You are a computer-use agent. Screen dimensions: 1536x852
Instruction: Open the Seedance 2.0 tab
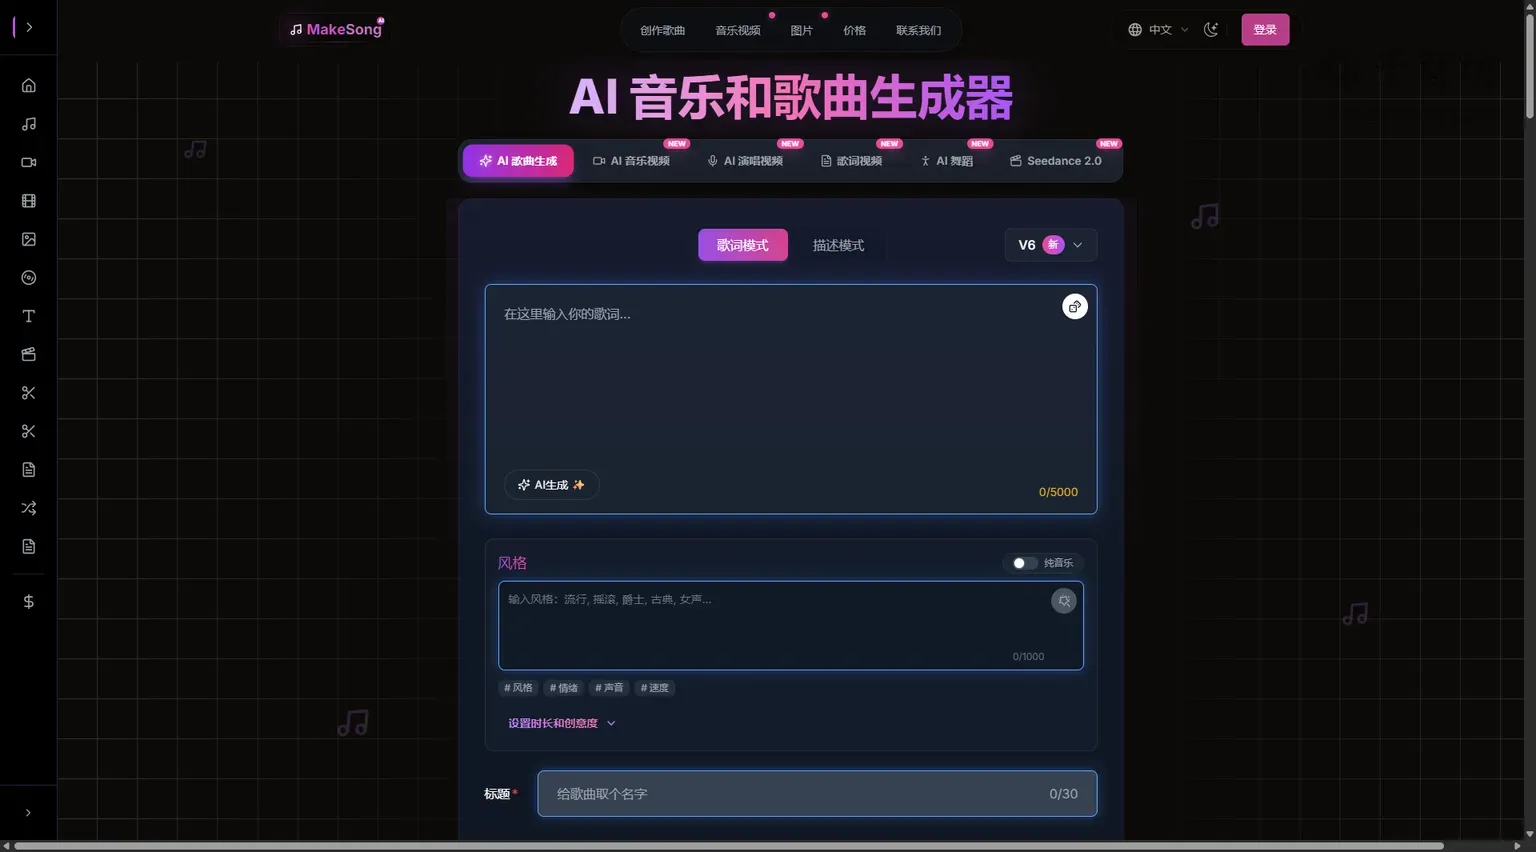pyautogui.click(x=1056, y=161)
